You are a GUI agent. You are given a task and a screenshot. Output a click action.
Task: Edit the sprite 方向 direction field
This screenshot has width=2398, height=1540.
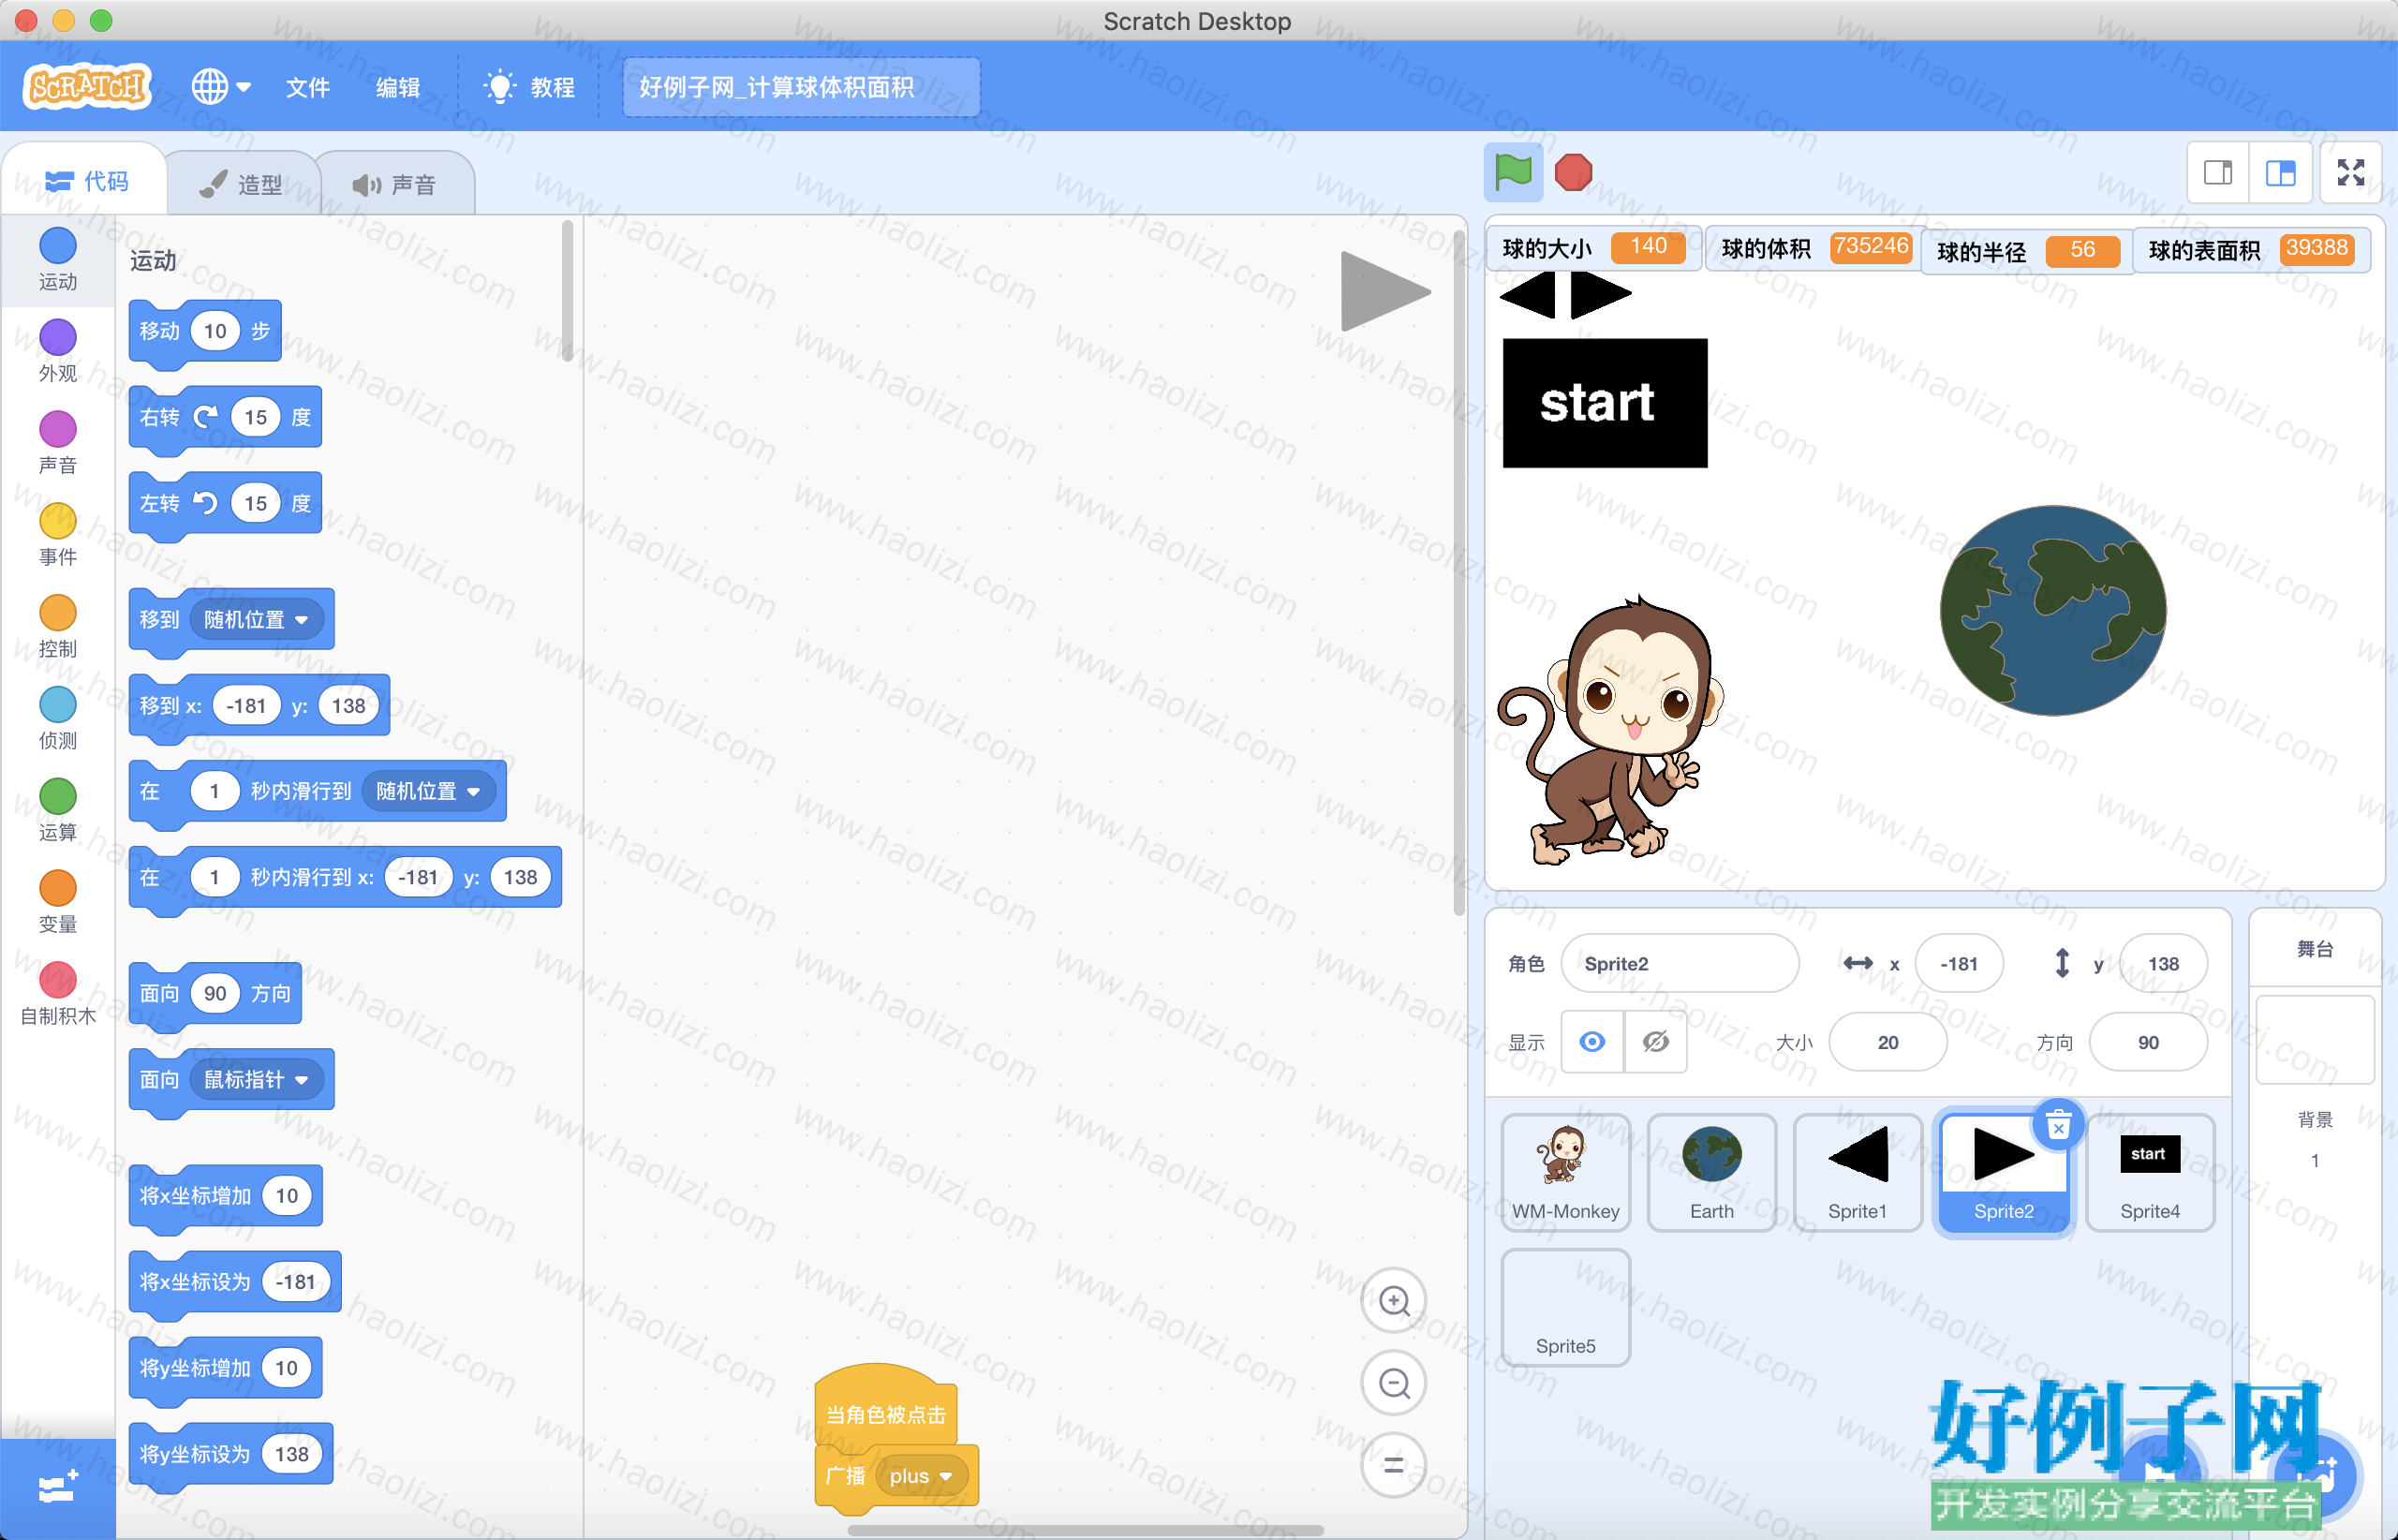tap(2148, 1042)
